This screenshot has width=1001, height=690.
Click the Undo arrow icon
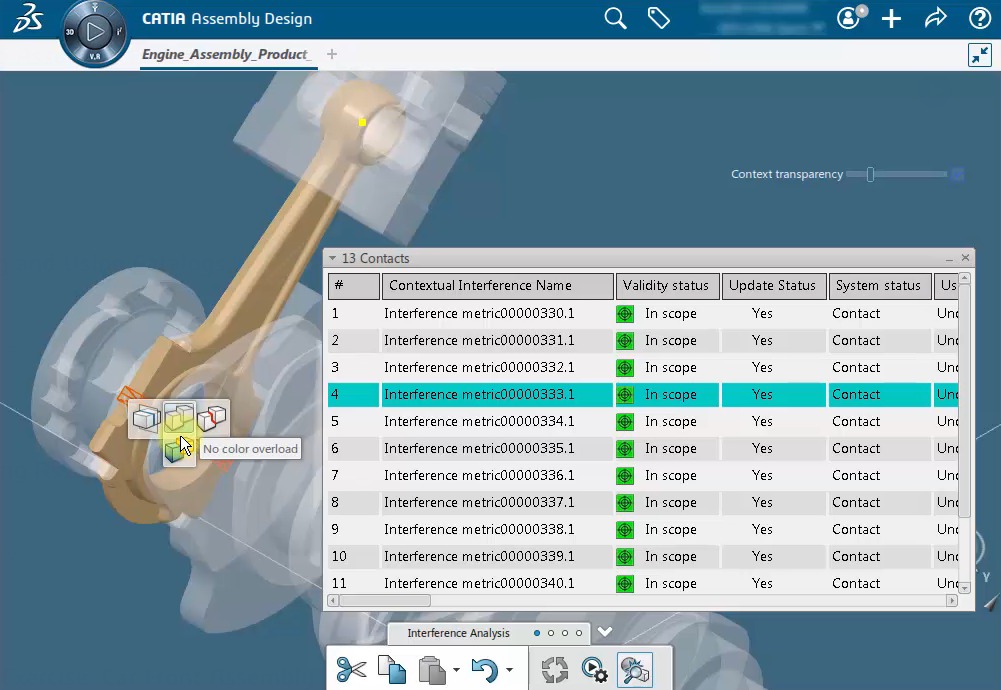point(485,670)
